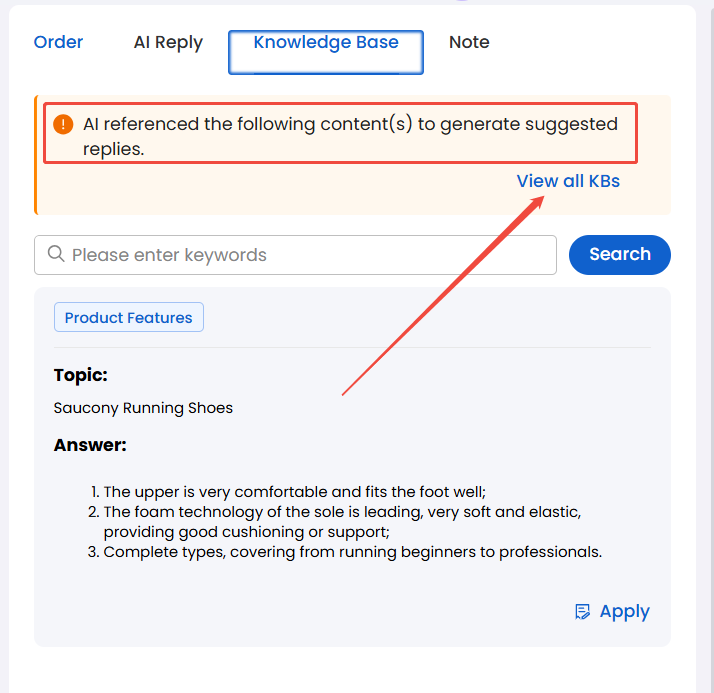Viewport: 714px width, 693px height.
Task: Open the AI Reply tab
Action: pos(168,42)
